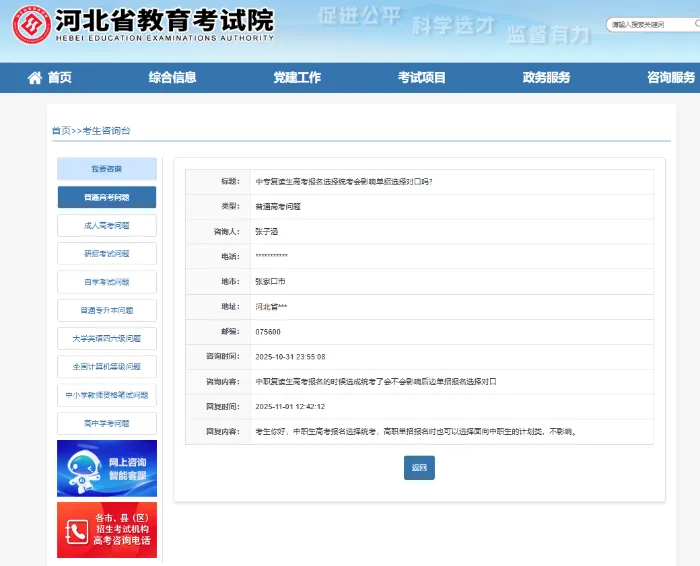Select 全国计算机等级问题 in the sidebar
Screen dimensions: 700x566
(x=107, y=366)
